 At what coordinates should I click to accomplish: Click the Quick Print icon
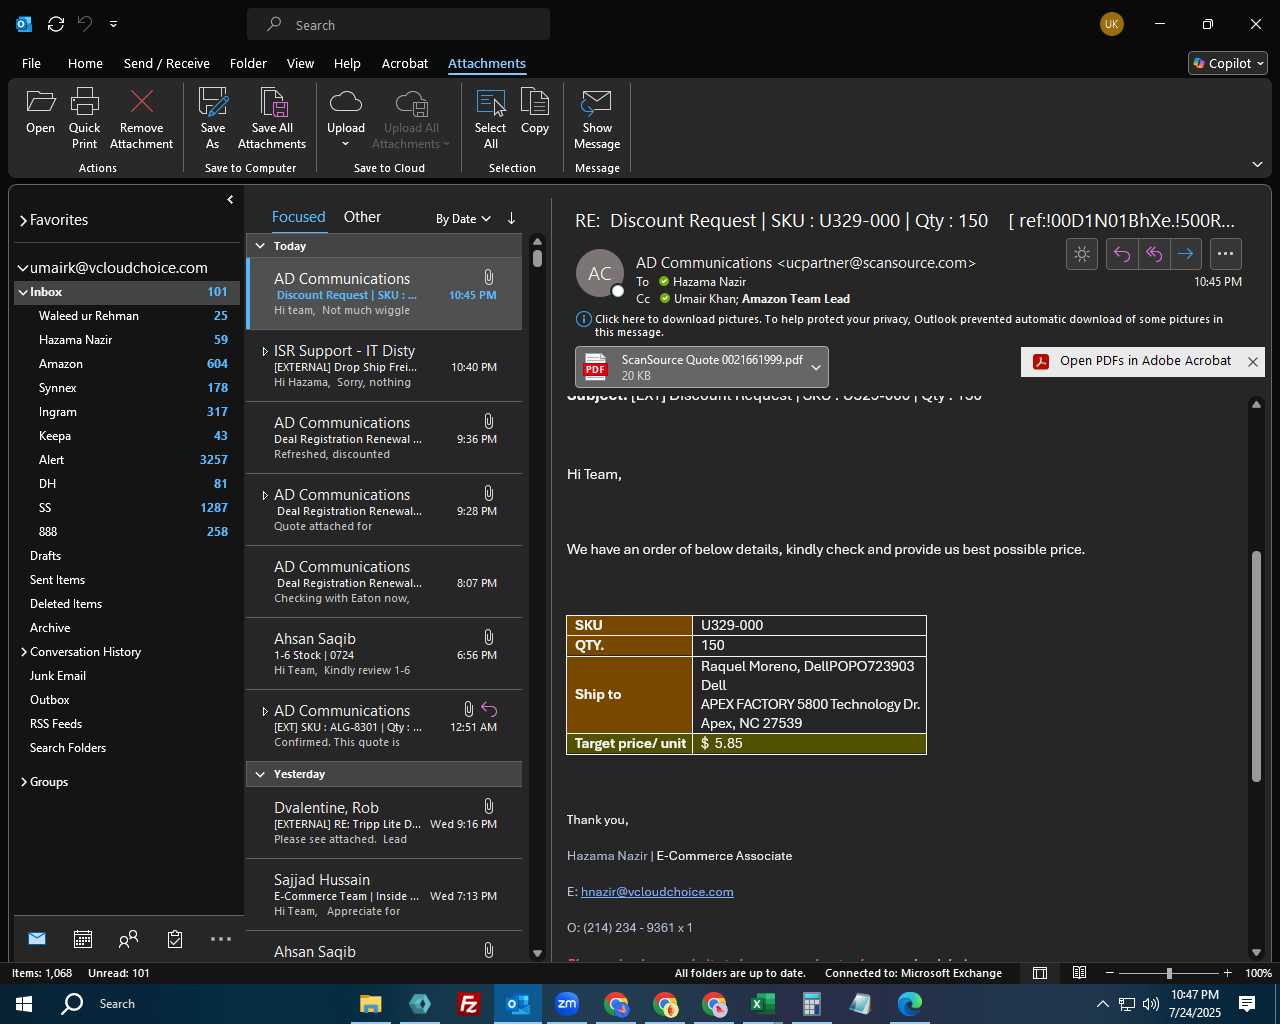click(85, 118)
